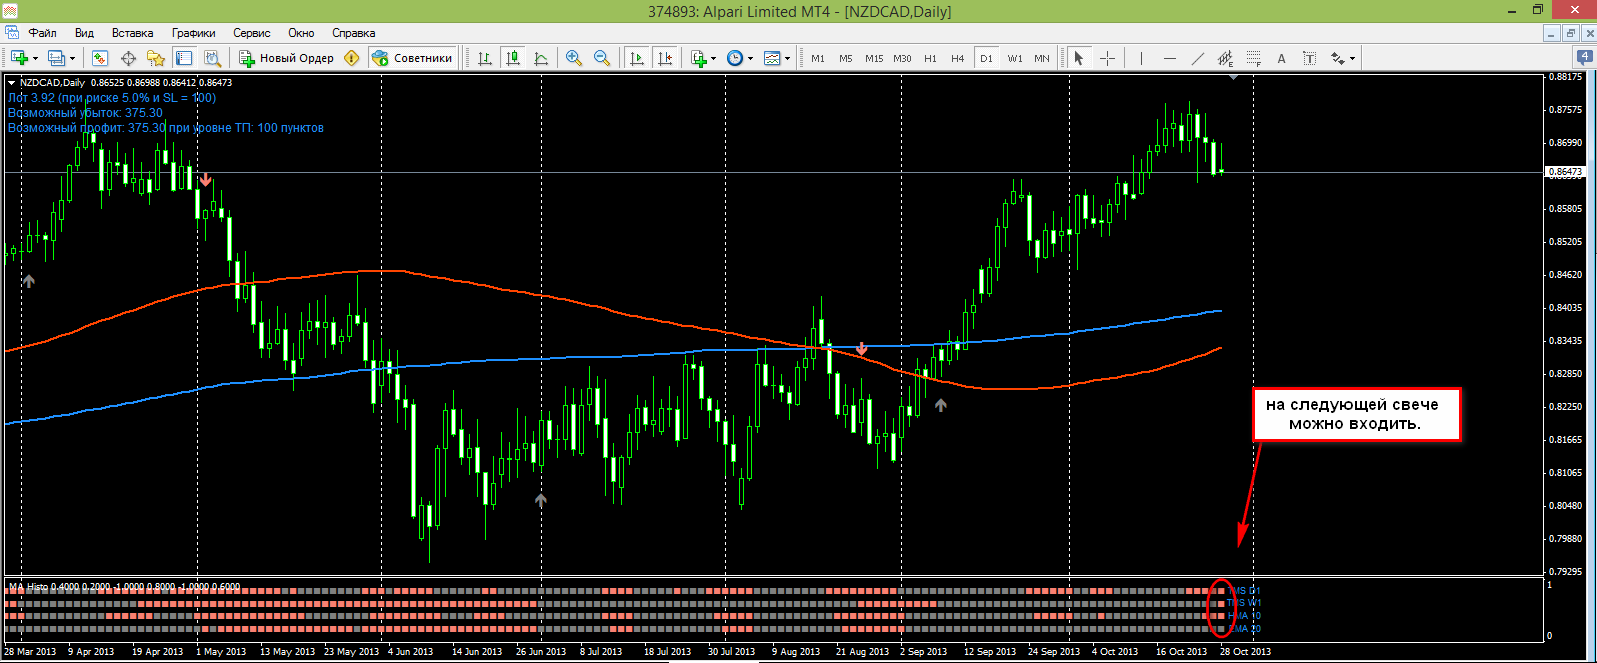Click the 0.86473 current price label

point(1565,172)
